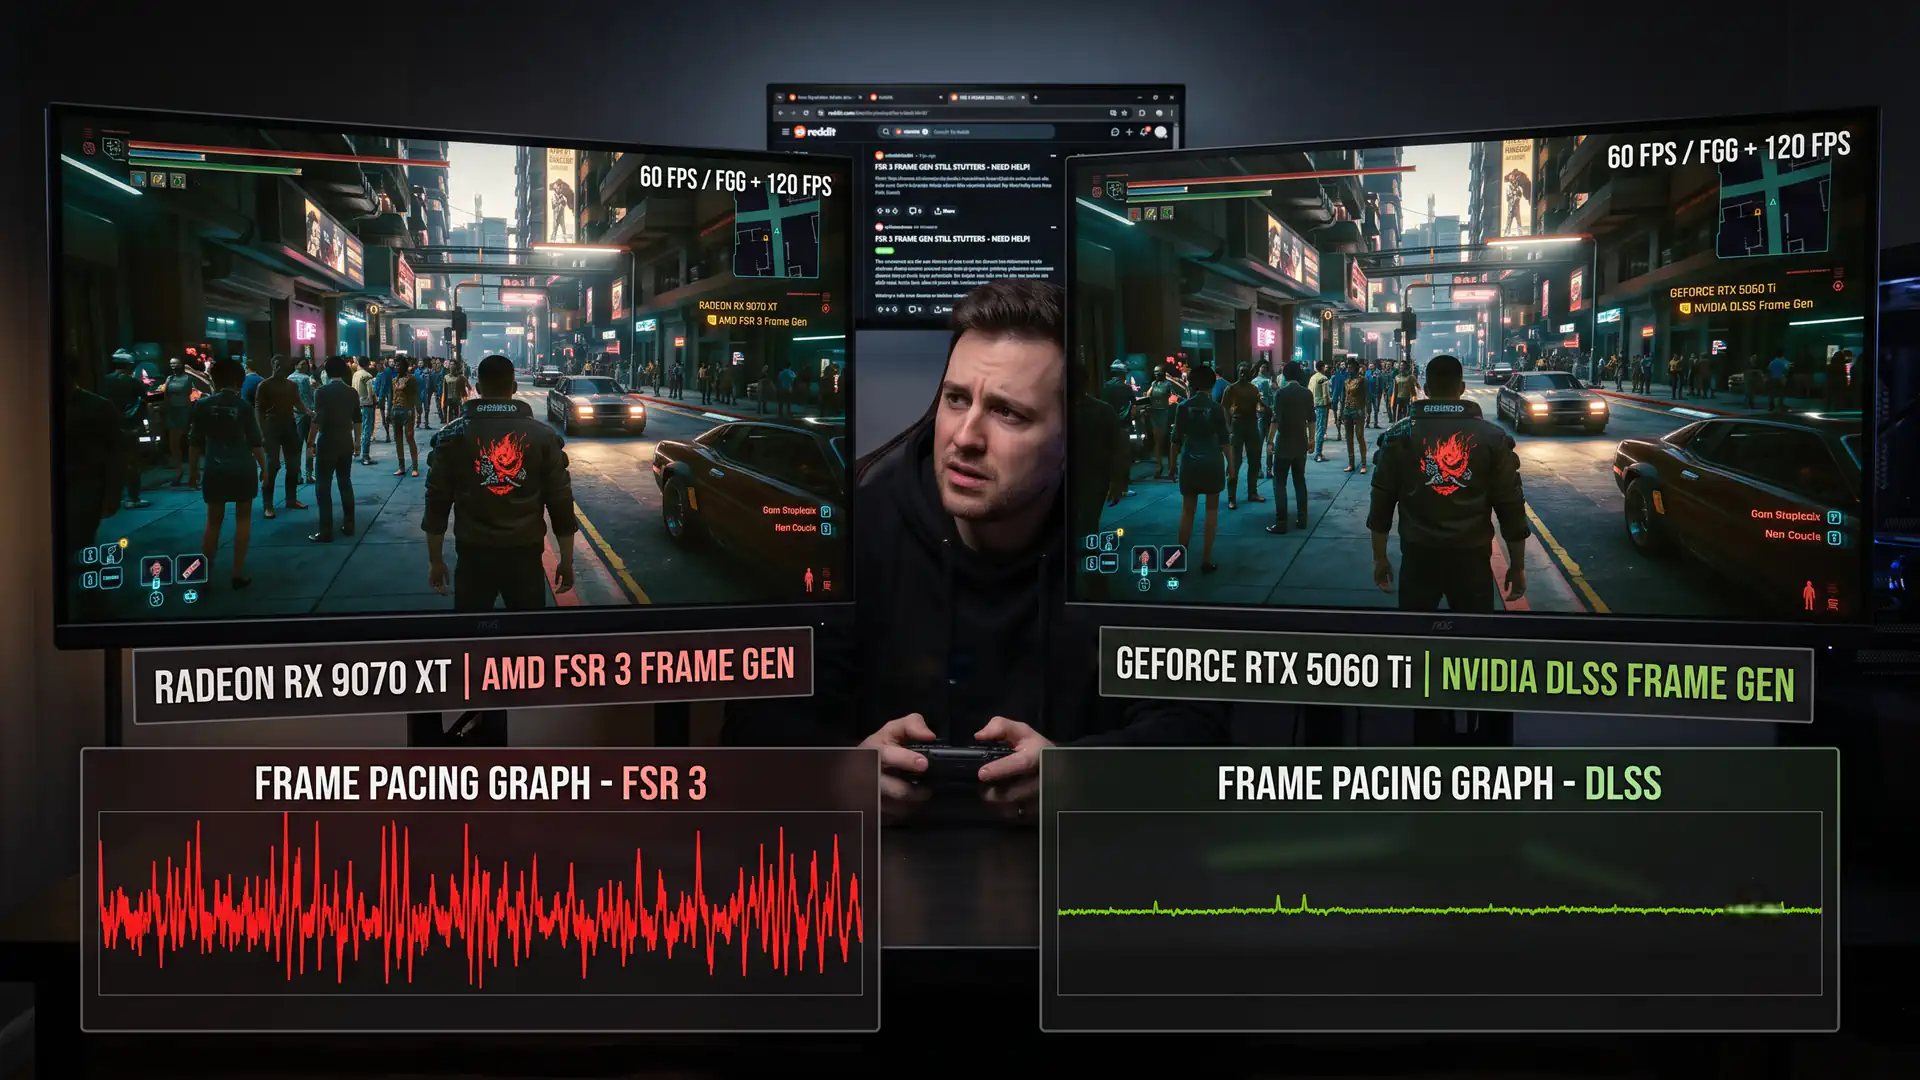The width and height of the screenshot is (1920, 1080).
Task: Open the browser tab search dropdown
Action: click(780, 97)
